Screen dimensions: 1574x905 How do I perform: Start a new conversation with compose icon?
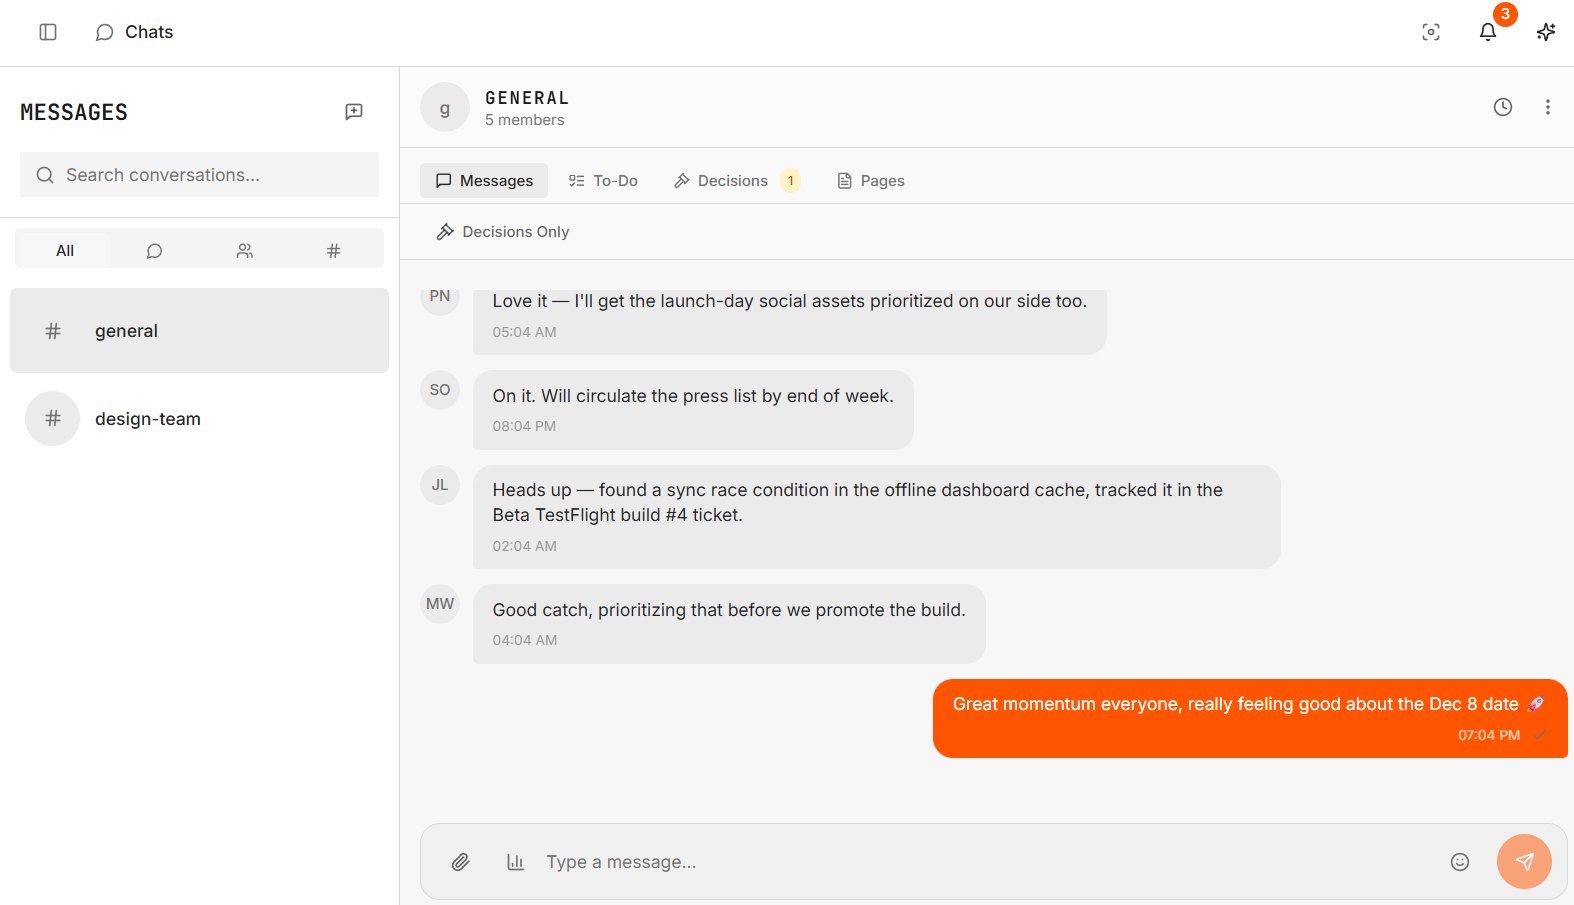click(x=354, y=111)
